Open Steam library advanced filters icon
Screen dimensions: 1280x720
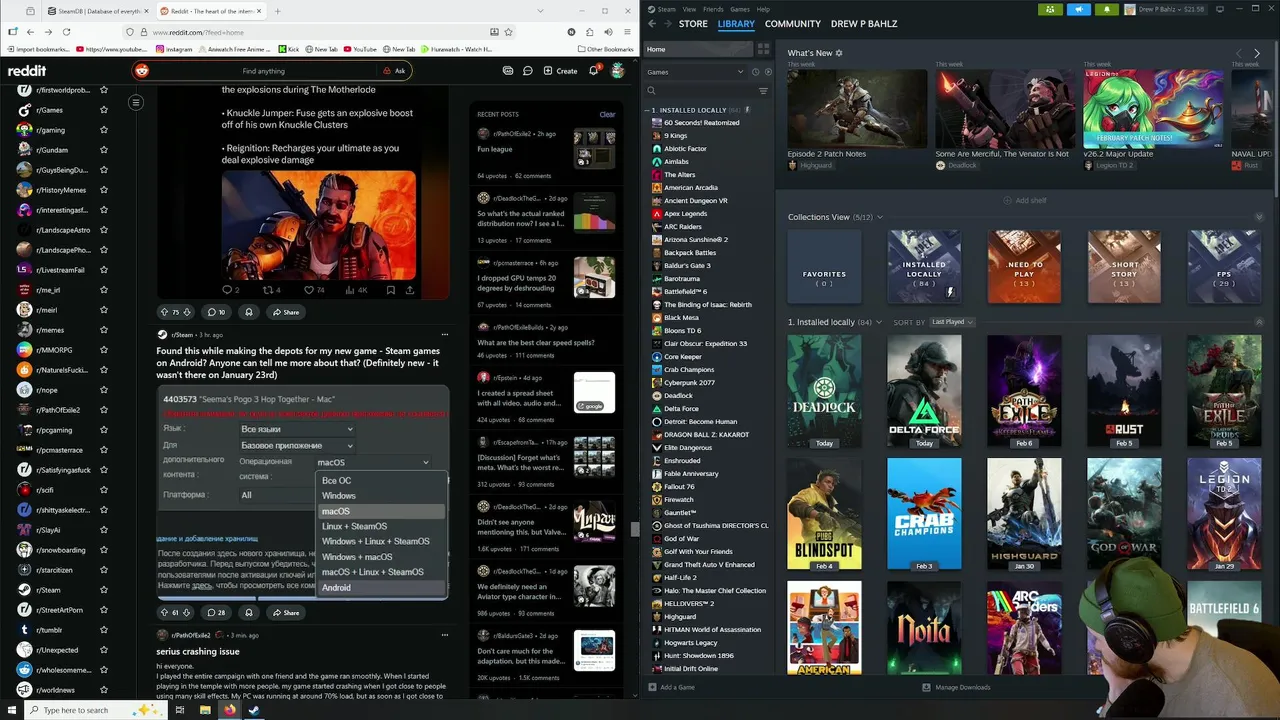(763, 91)
